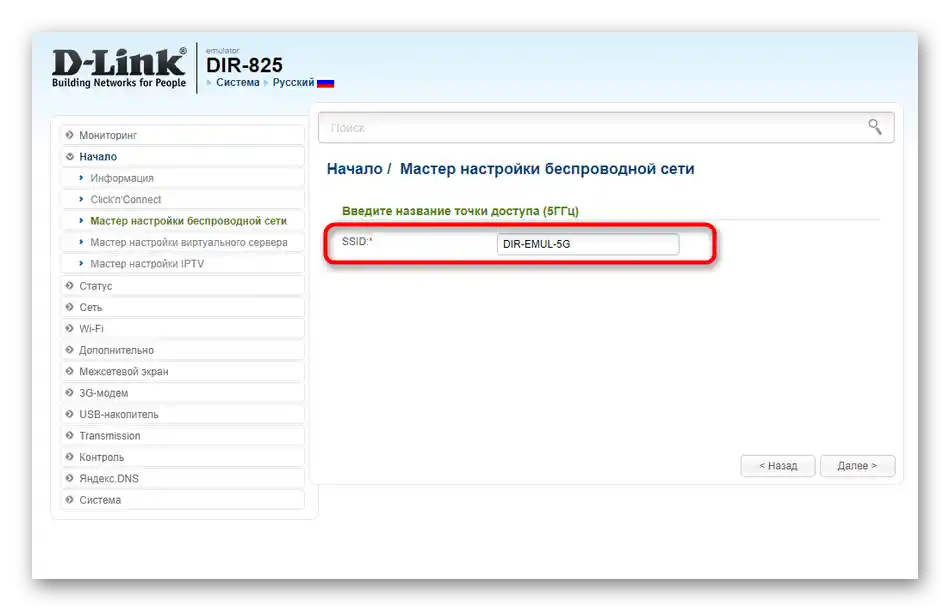
Task: Click the Назад back button
Action: 778,466
